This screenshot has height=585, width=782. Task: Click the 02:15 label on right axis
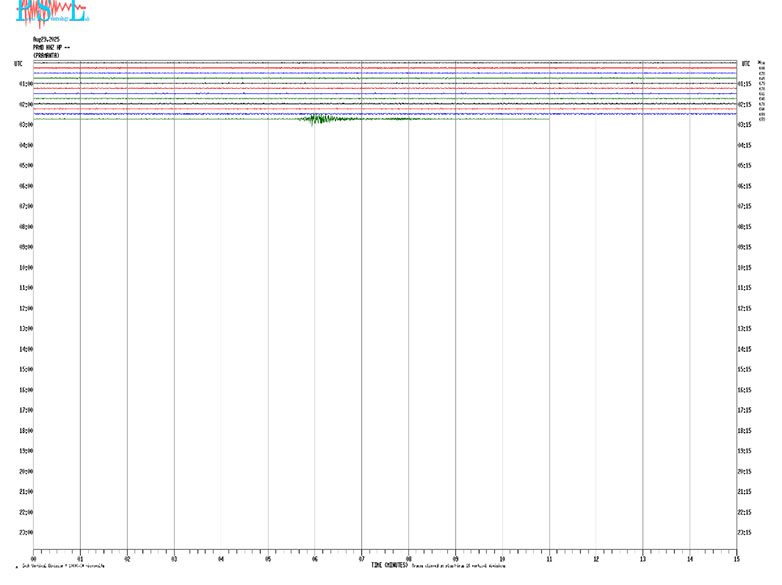pyautogui.click(x=744, y=104)
